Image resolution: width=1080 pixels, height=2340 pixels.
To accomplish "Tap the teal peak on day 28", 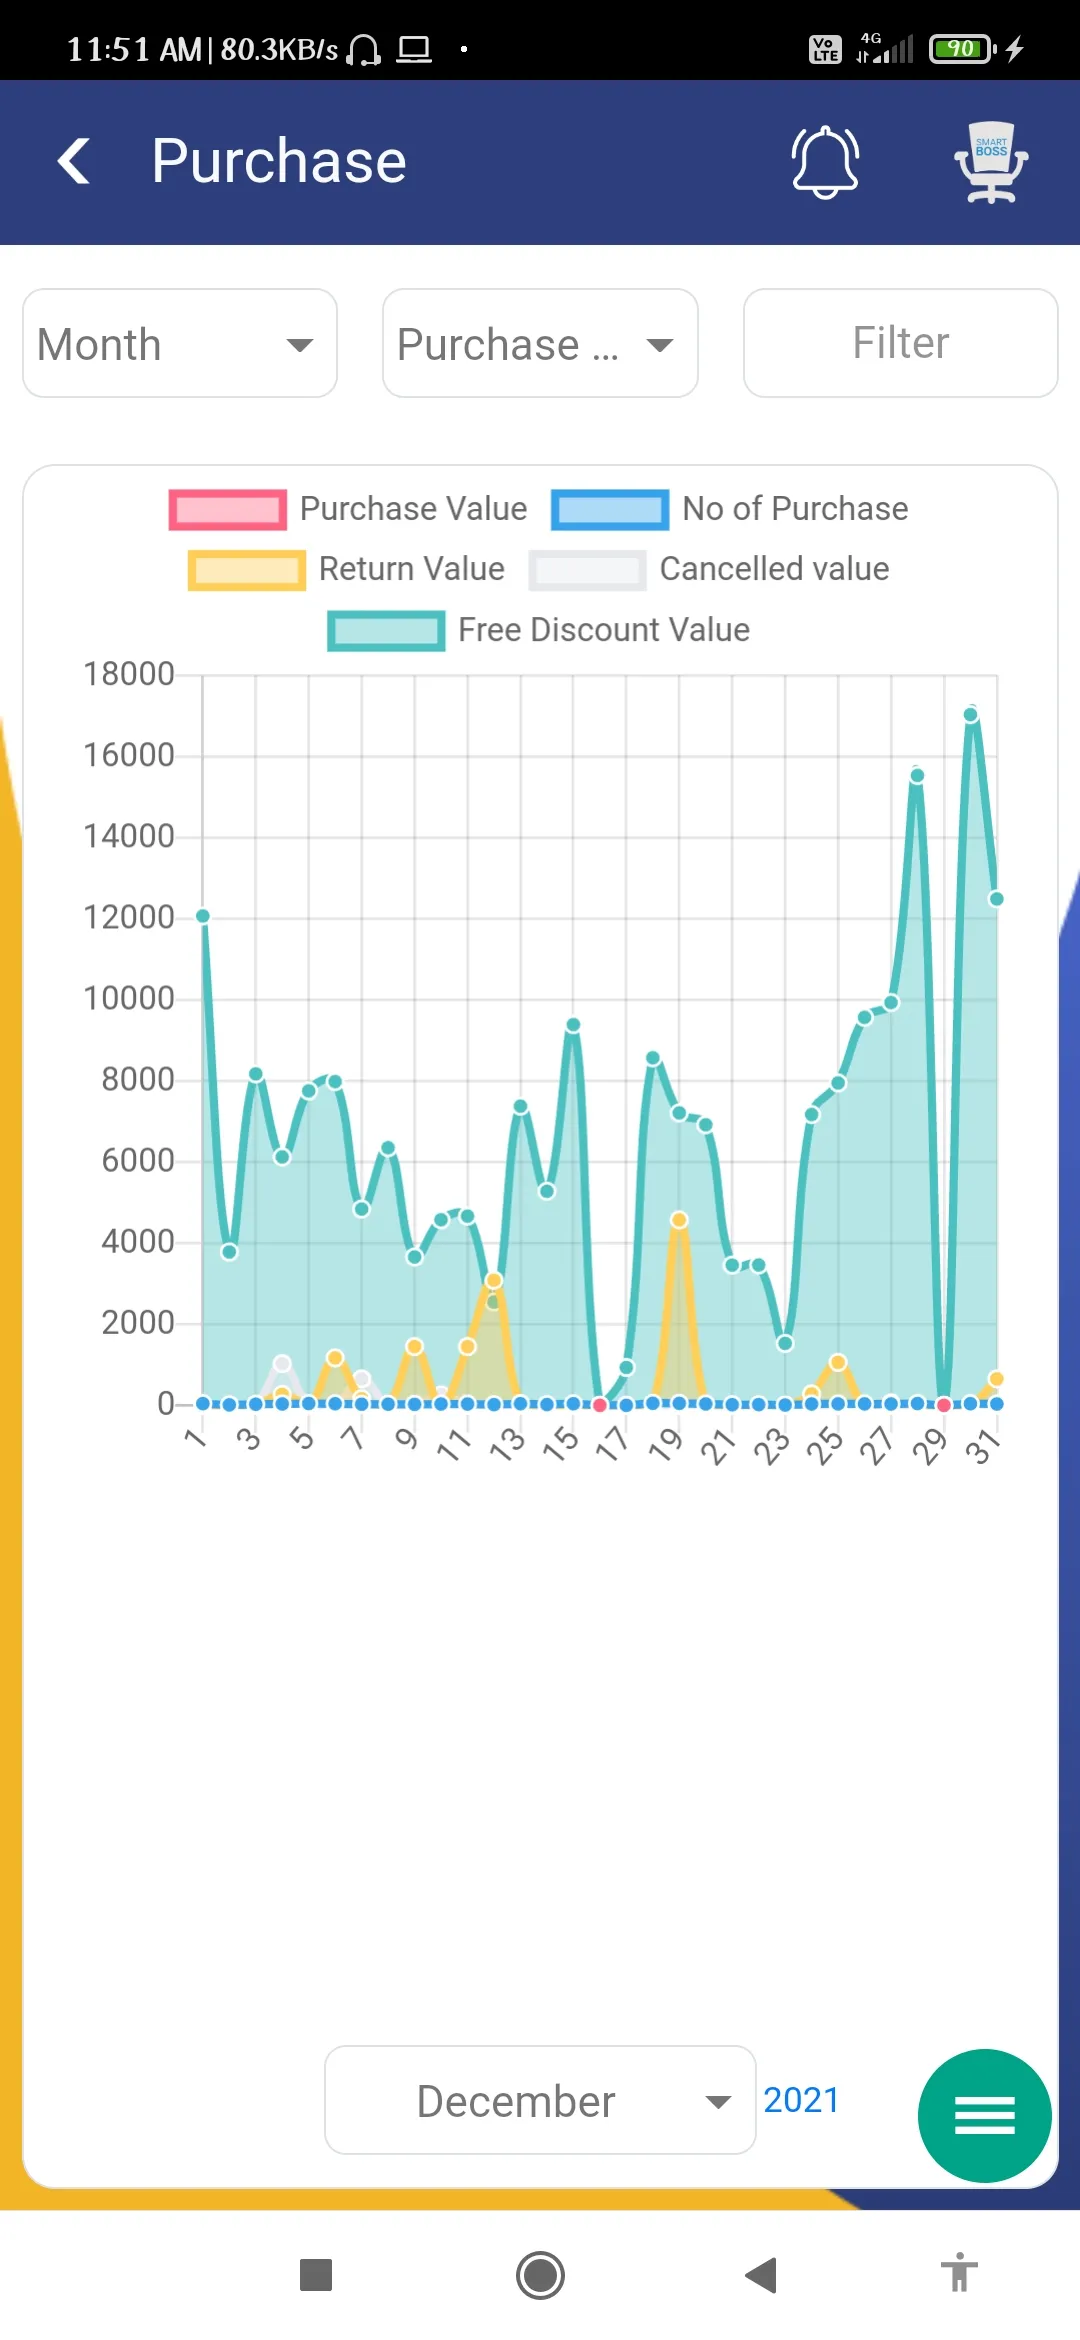I will (x=917, y=776).
